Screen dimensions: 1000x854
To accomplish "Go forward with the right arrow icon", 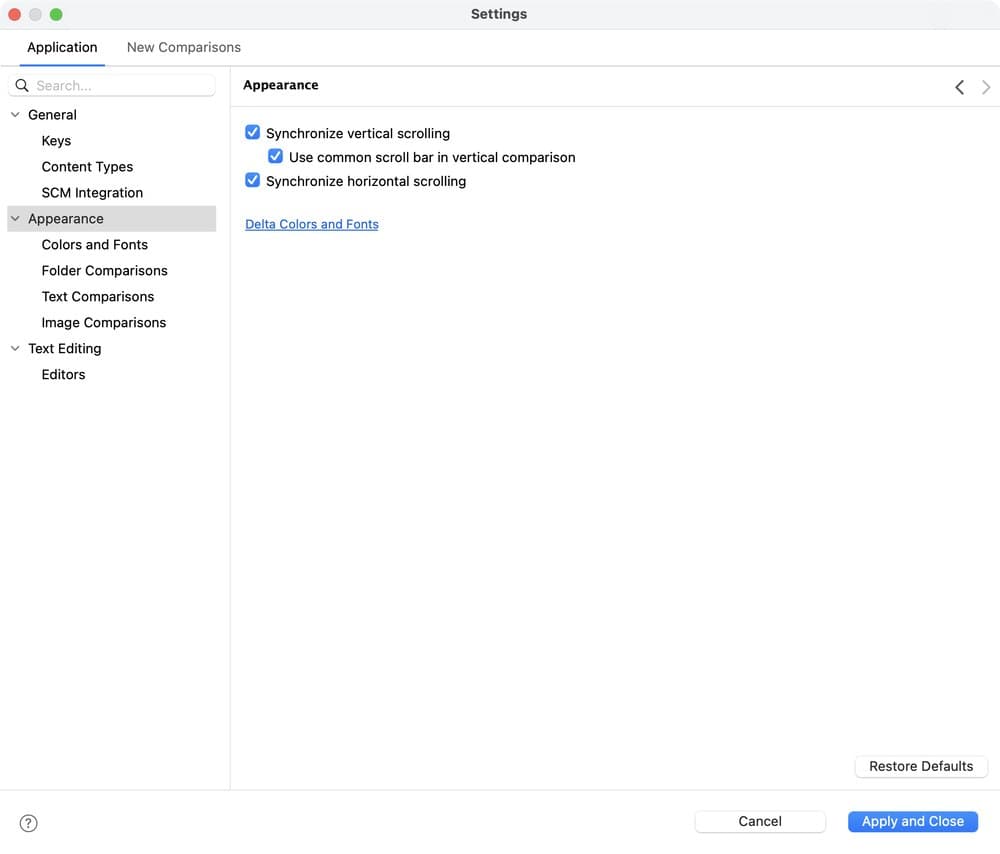I will click(x=986, y=87).
